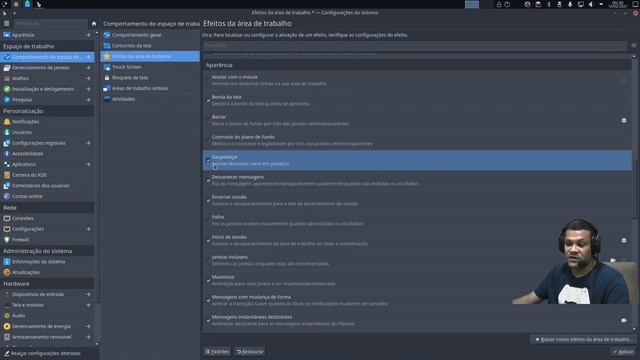Expand arrow next to Dispositivos de entrada
Screen dimensions: 640x360
pyautogui.click(x=89, y=294)
